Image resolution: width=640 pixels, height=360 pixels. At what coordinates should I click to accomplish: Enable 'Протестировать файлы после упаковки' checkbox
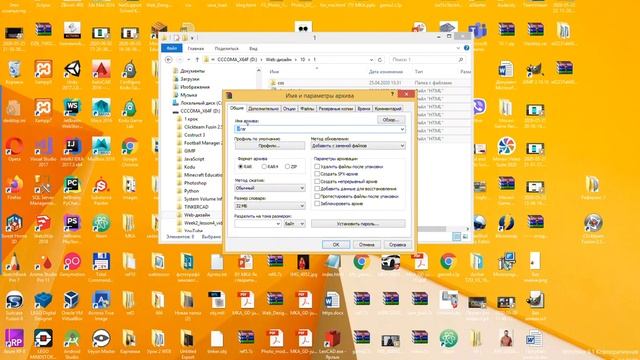click(x=317, y=196)
